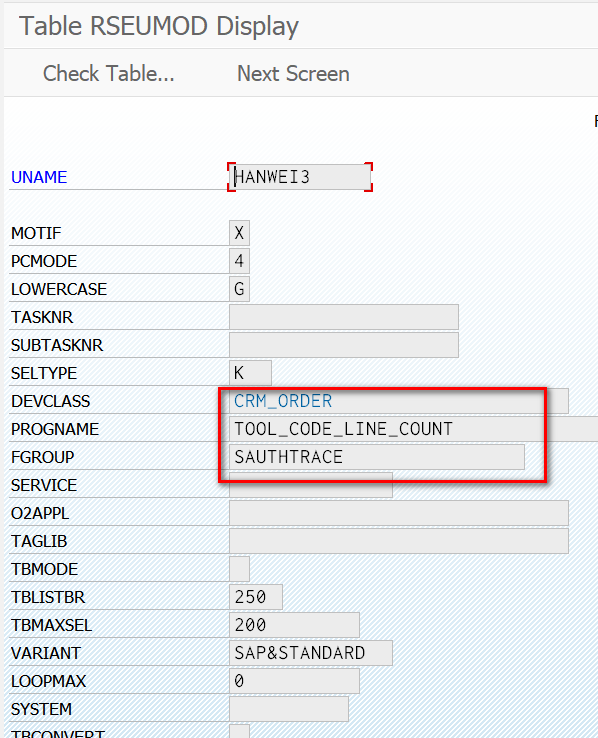
Task: Focus the empty TASKNR field
Action: [x=344, y=317]
